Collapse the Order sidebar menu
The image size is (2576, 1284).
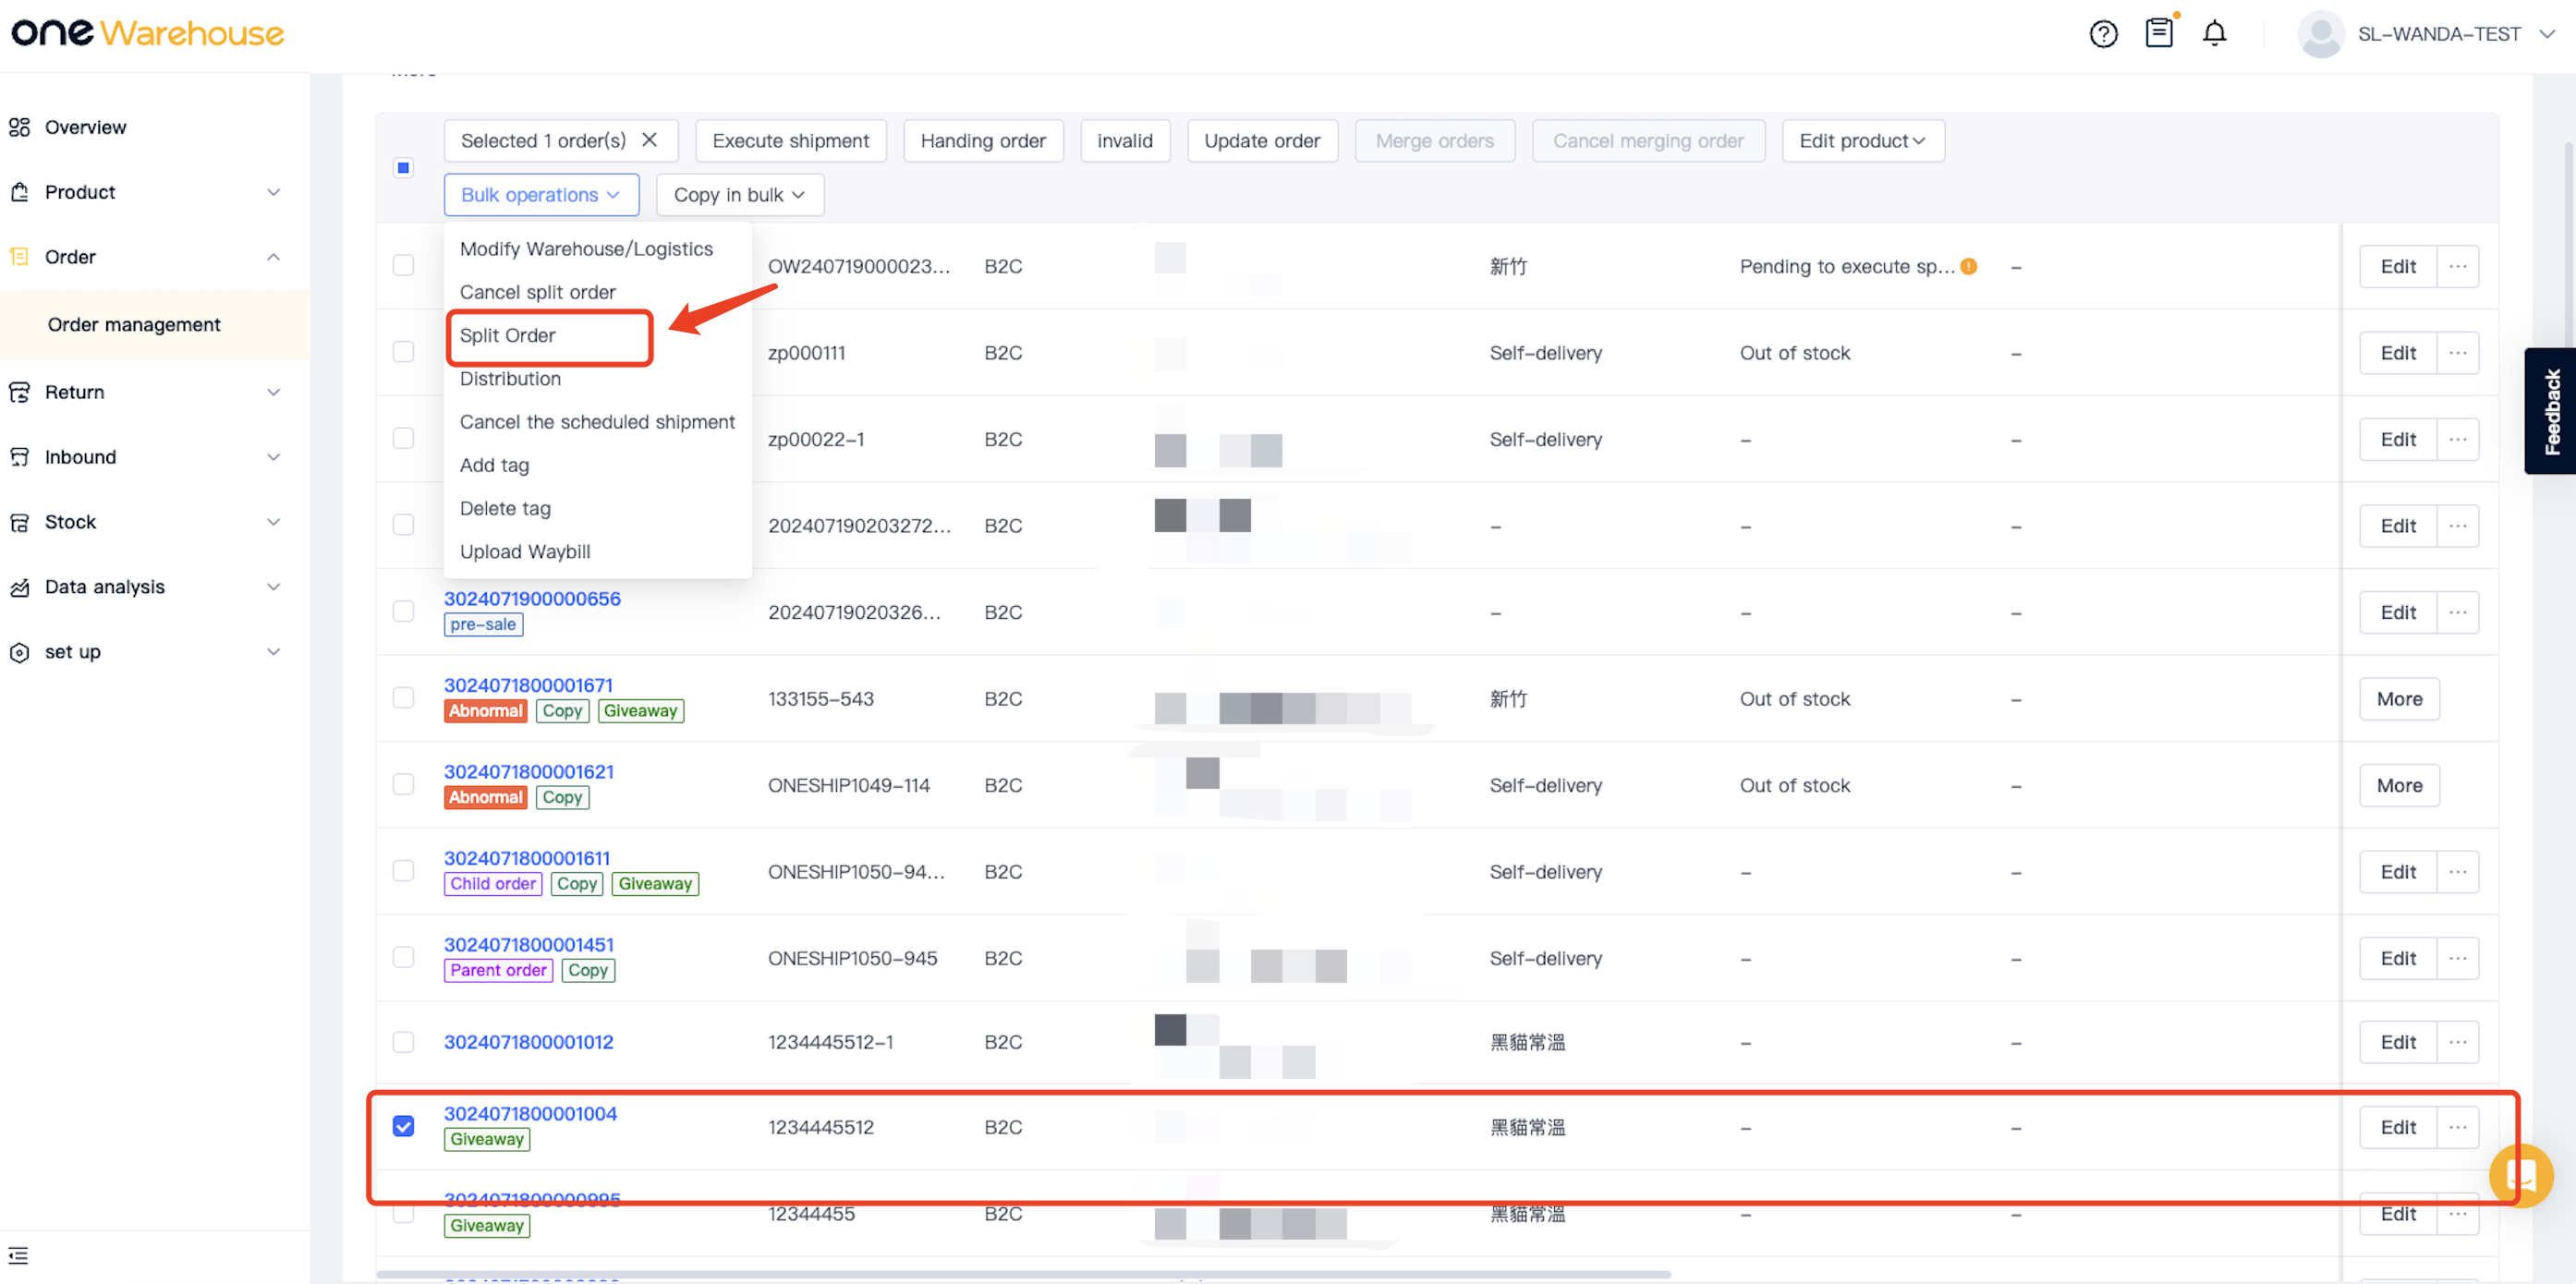point(273,257)
